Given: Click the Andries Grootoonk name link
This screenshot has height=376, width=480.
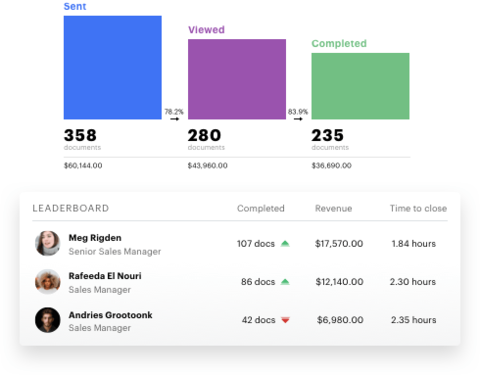Looking at the screenshot, I should [110, 315].
